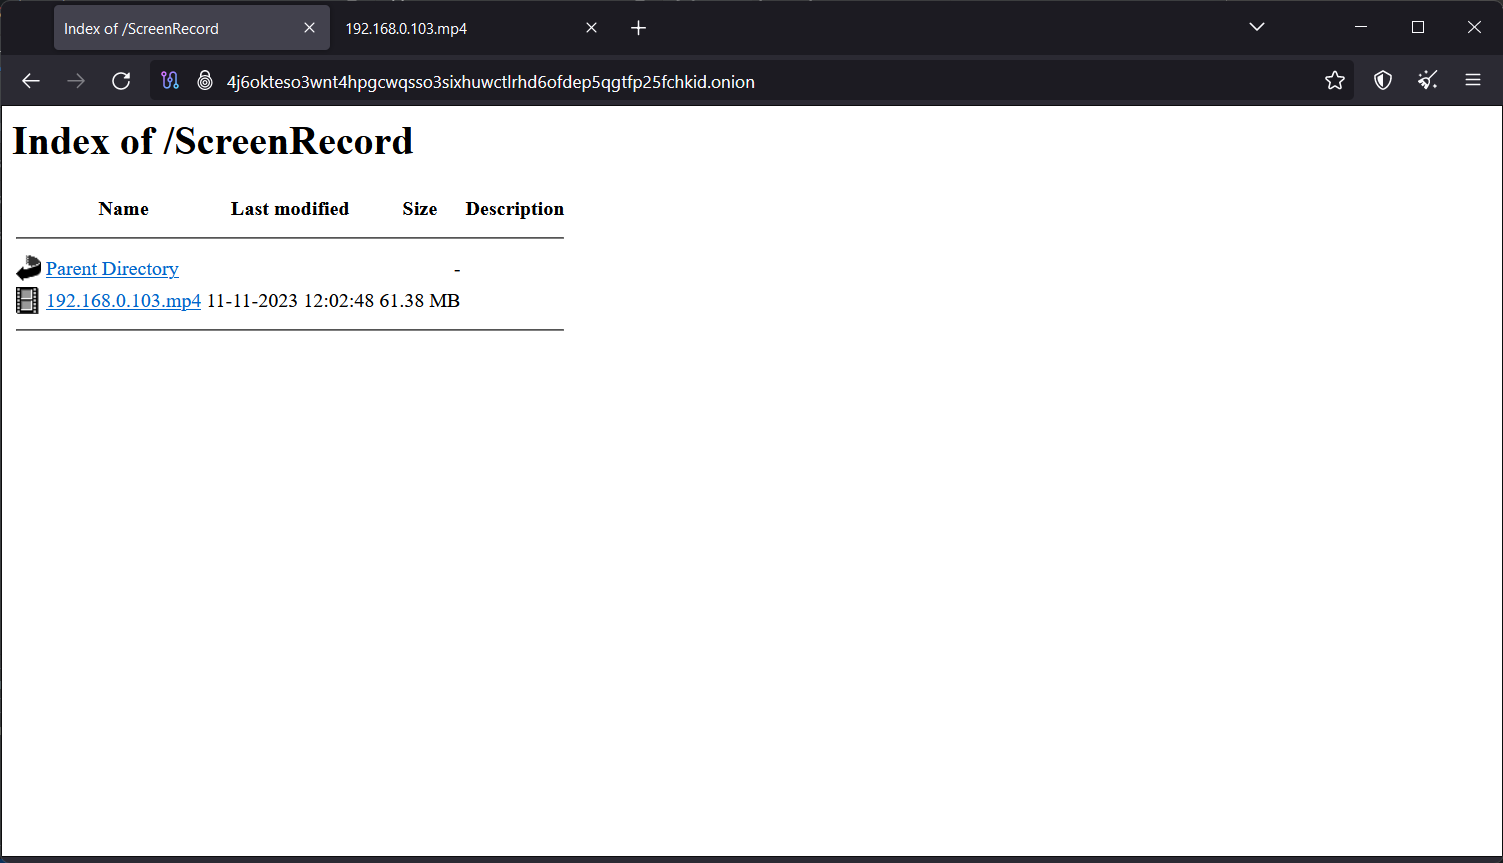This screenshot has width=1503, height=863.
Task: Reload the current page
Action: [x=121, y=81]
